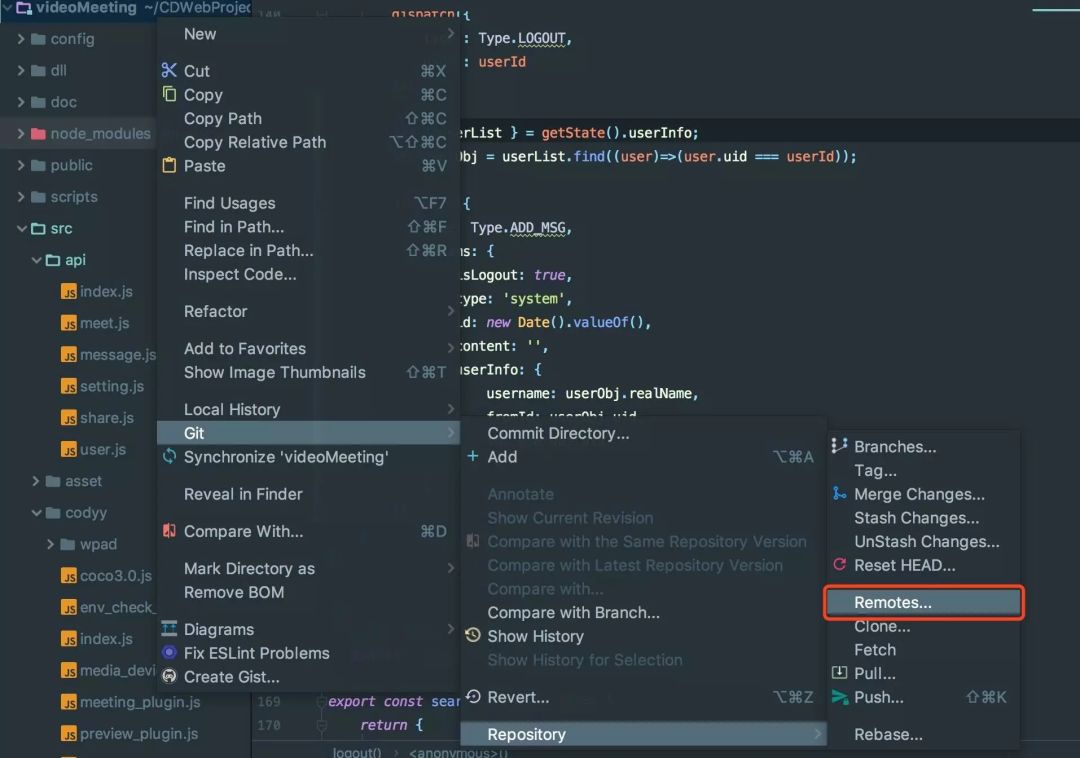Choose Tag... menu item
Image resolution: width=1080 pixels, height=758 pixels.
point(924,470)
